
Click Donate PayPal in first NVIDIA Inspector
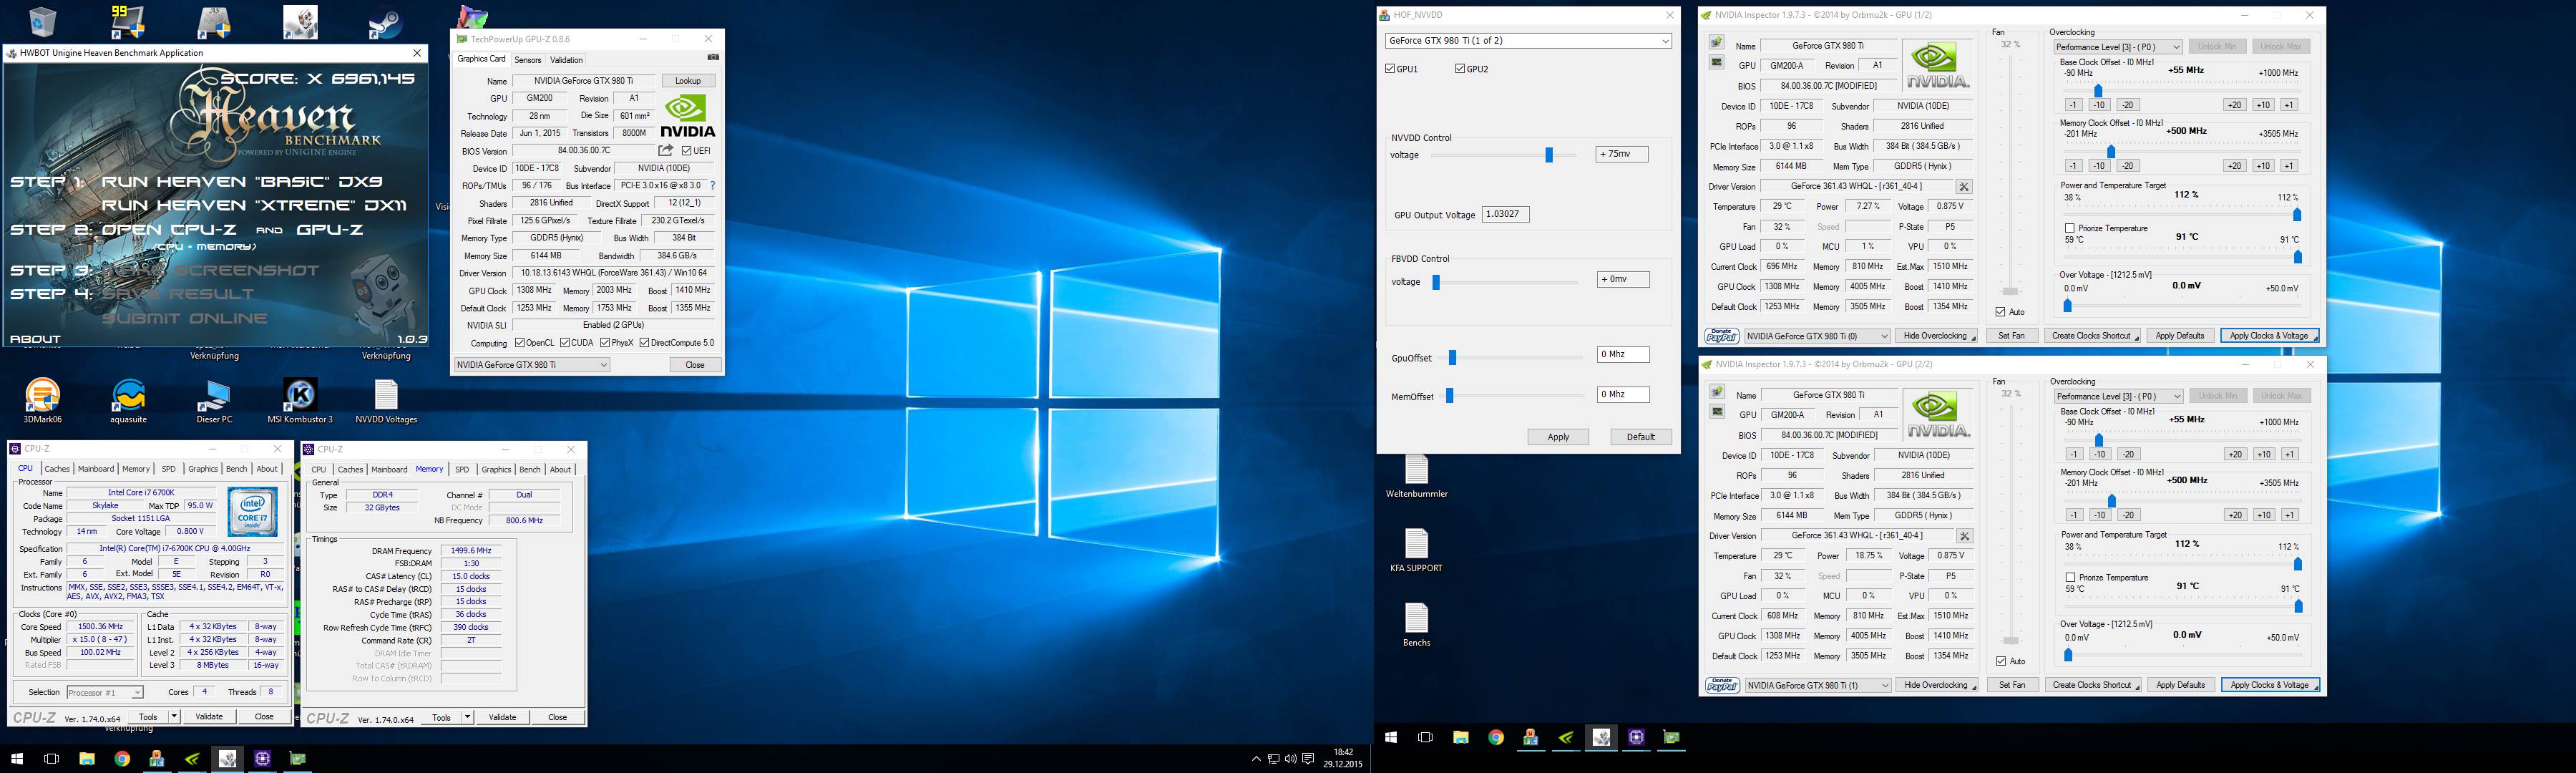(1722, 336)
